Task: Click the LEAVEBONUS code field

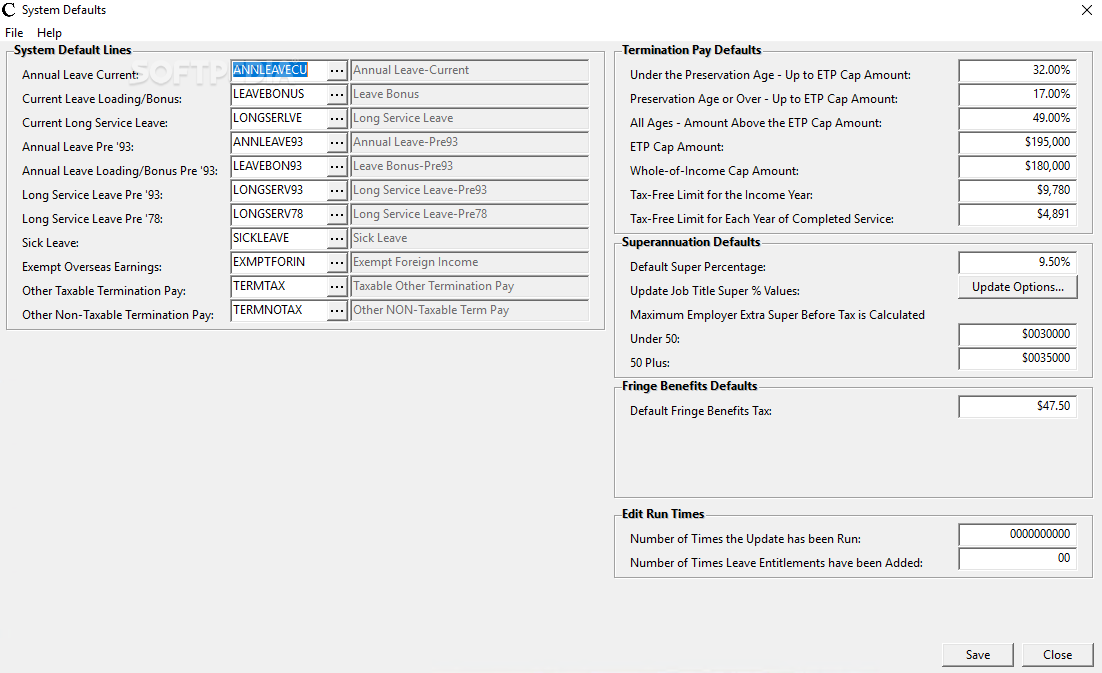Action: pos(279,94)
